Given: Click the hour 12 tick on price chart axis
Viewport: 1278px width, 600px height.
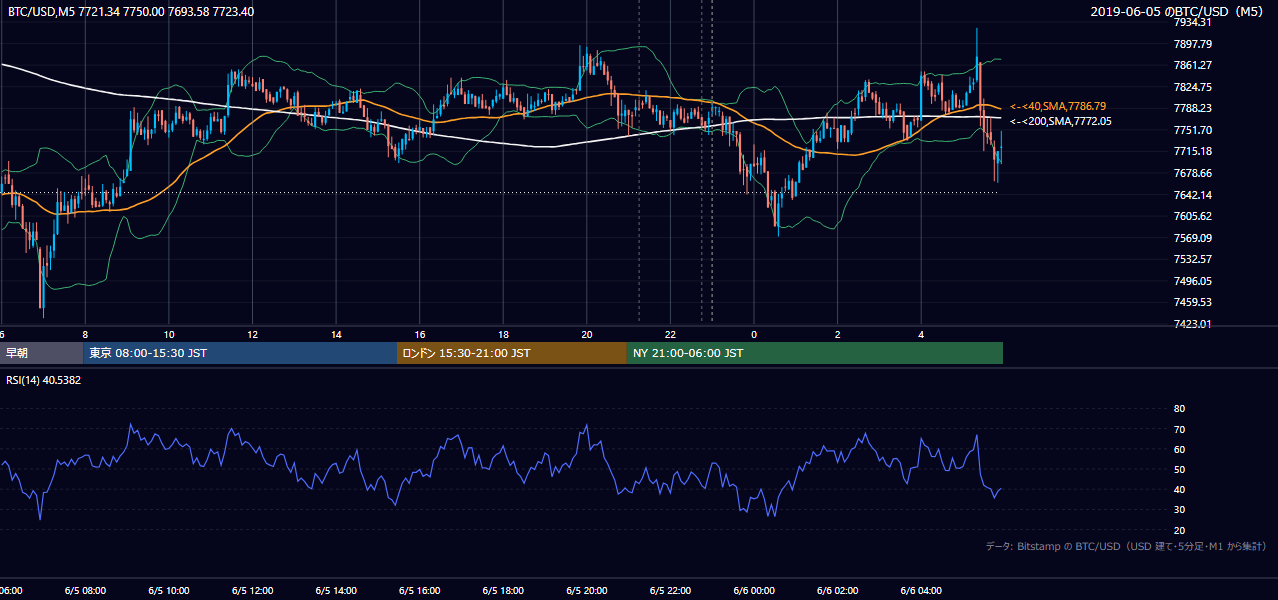Looking at the screenshot, I should (253, 335).
